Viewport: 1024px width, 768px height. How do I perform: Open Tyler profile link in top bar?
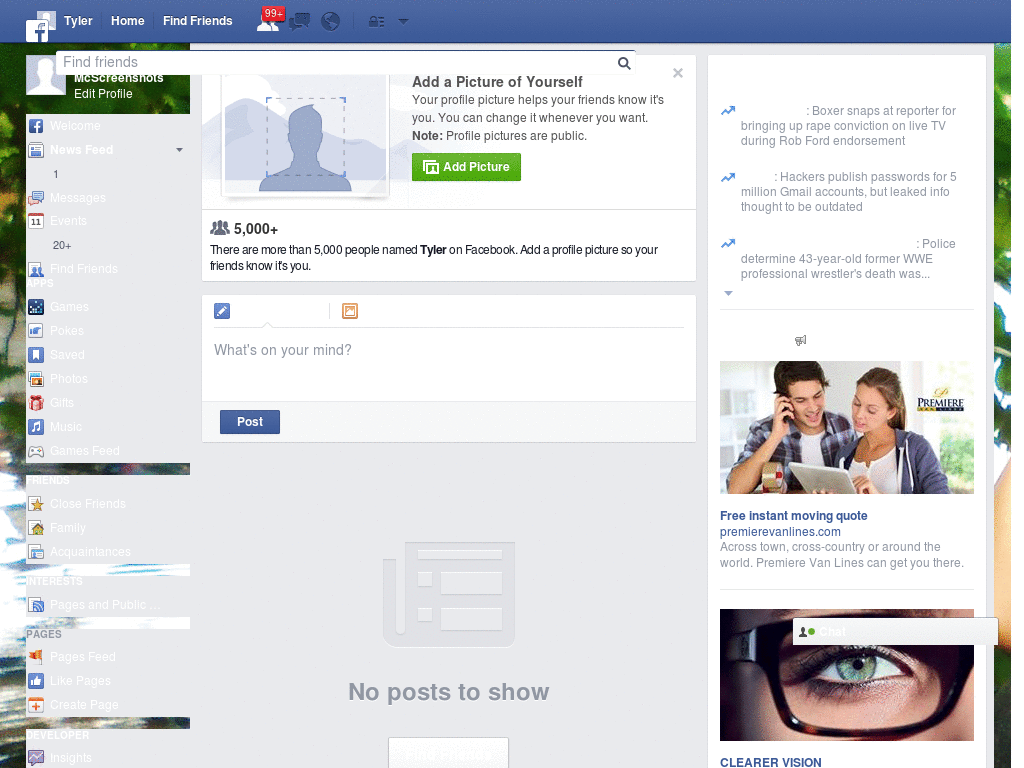[78, 21]
